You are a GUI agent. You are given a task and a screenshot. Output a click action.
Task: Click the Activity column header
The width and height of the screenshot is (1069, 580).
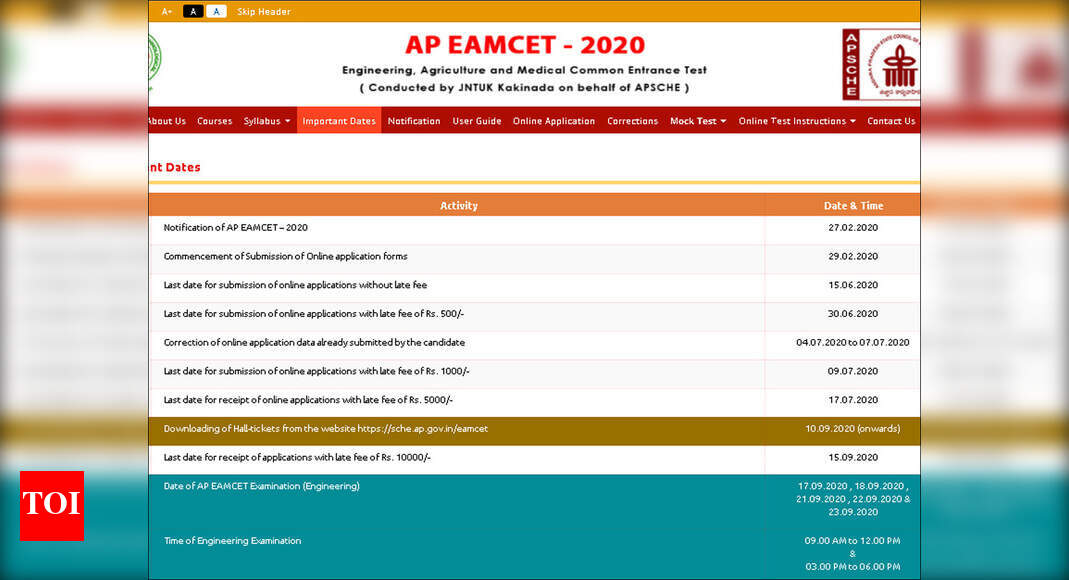(458, 205)
